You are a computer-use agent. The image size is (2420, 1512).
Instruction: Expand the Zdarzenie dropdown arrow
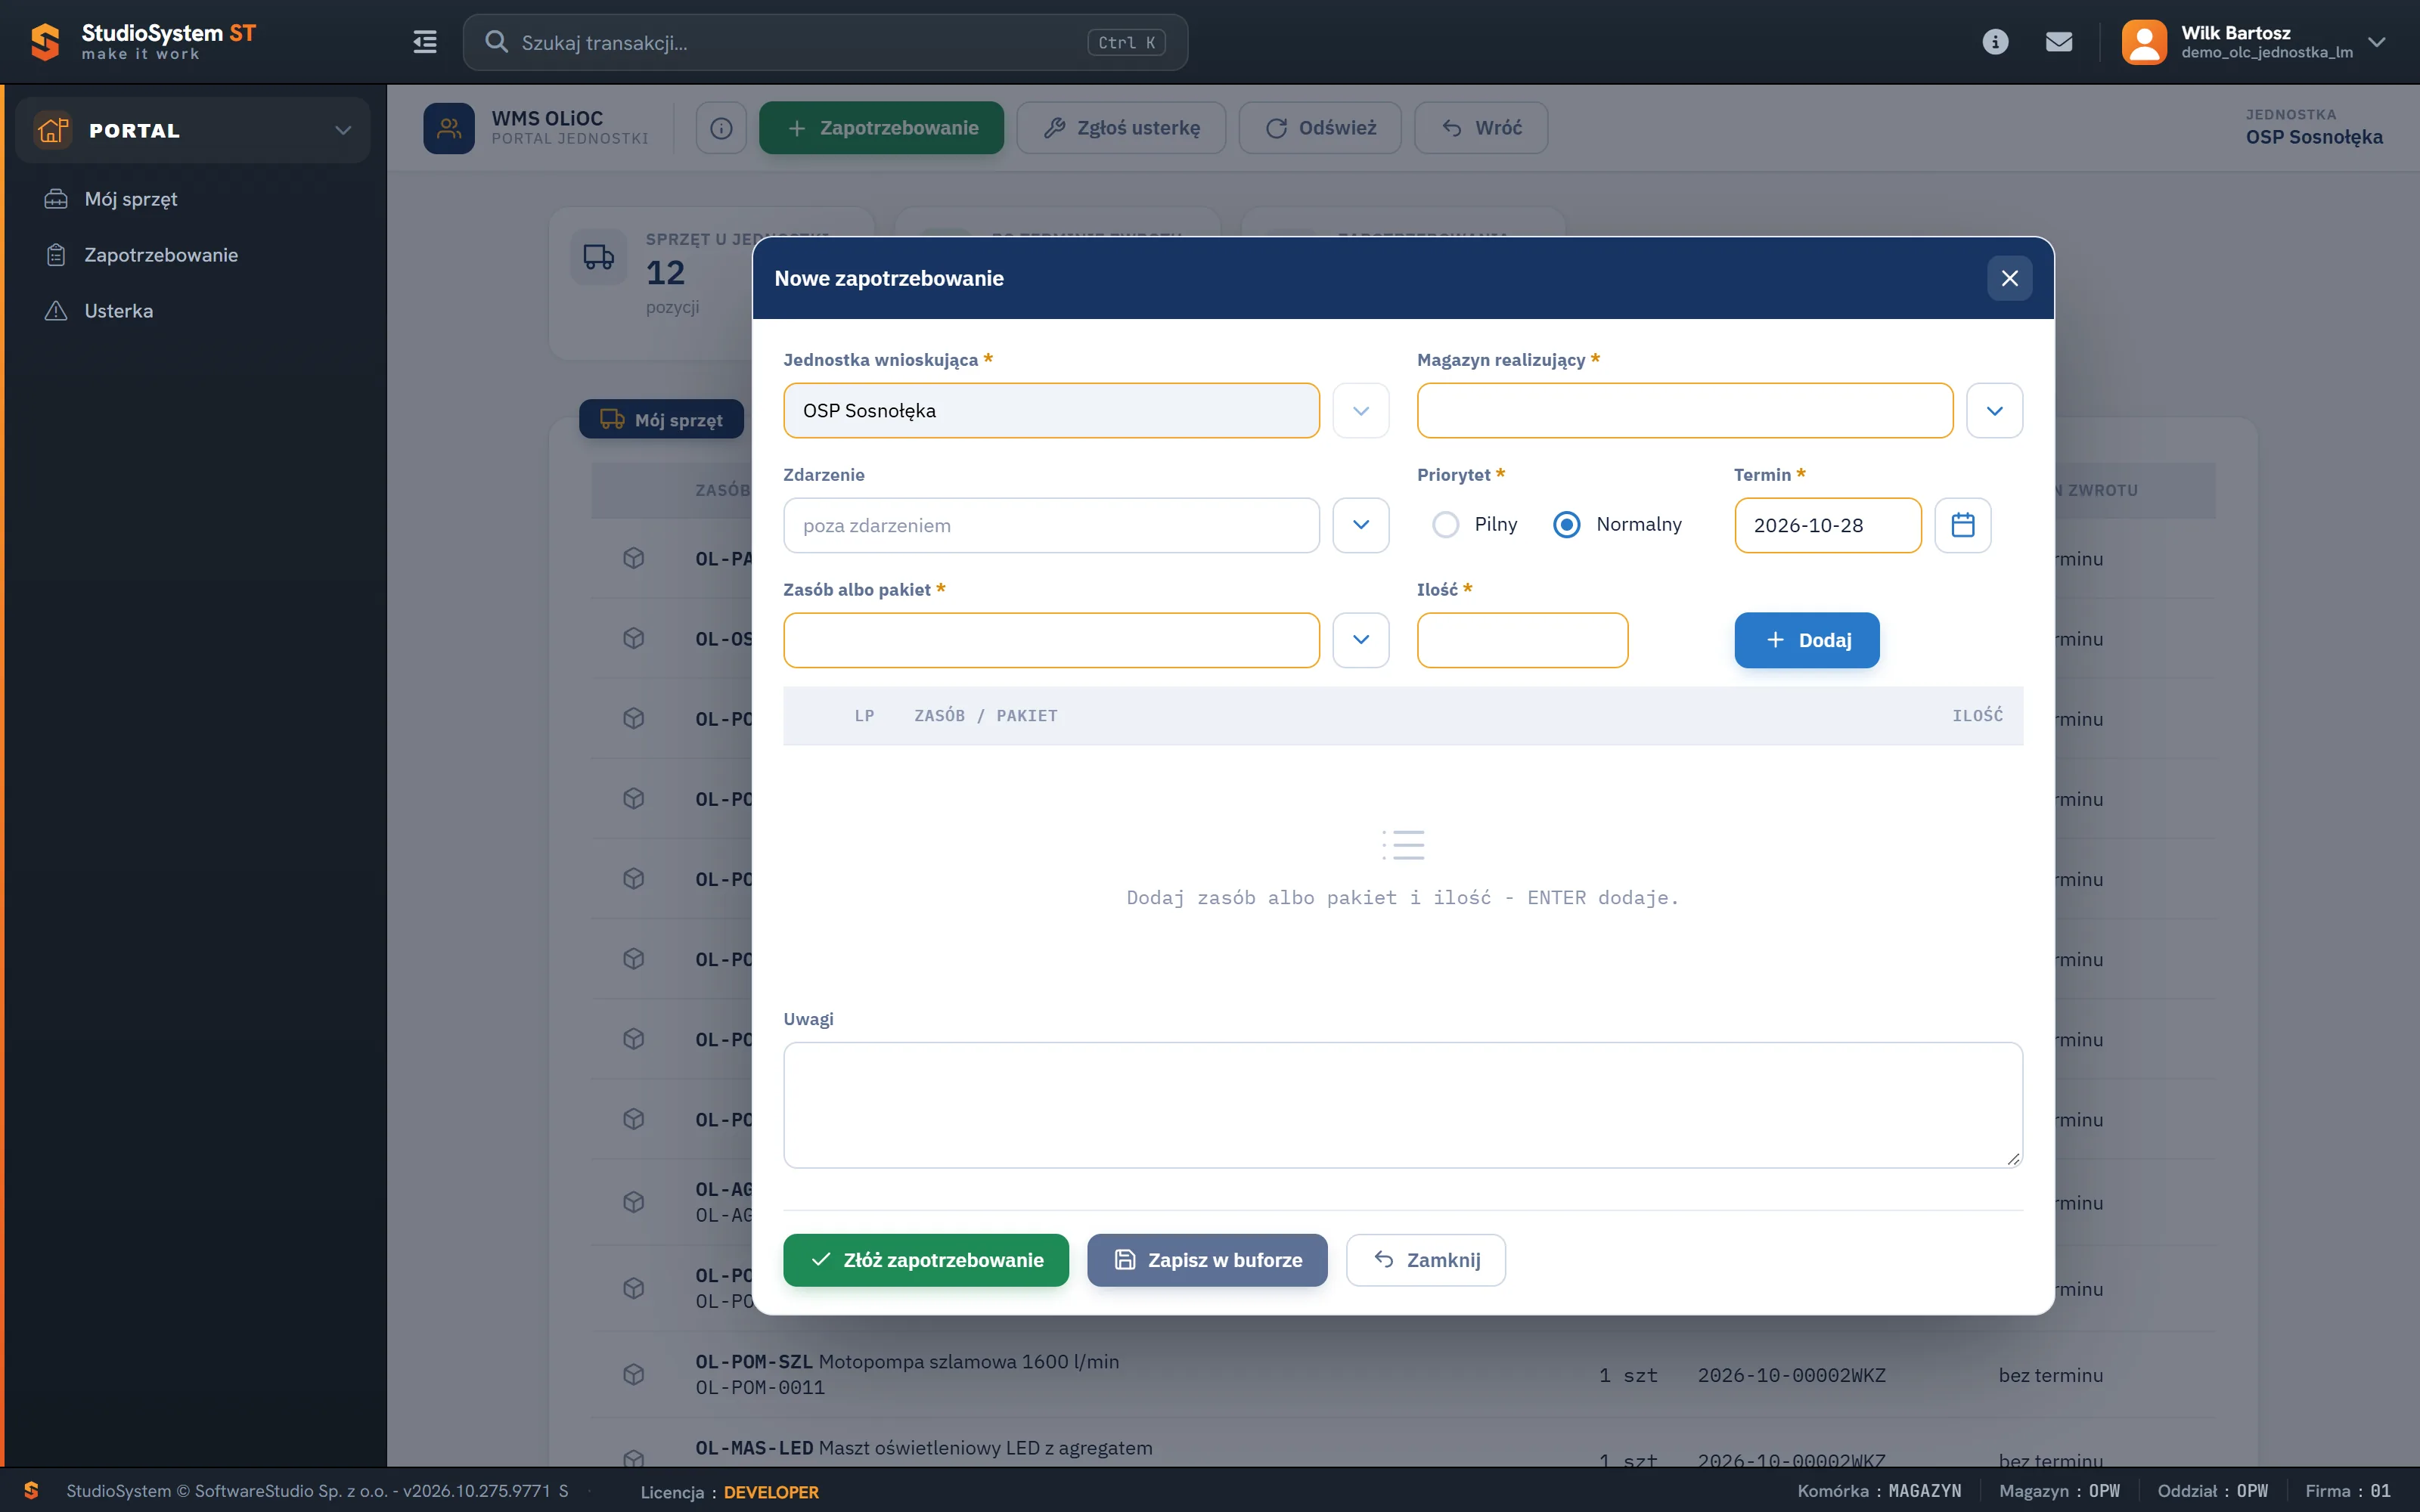click(1361, 525)
